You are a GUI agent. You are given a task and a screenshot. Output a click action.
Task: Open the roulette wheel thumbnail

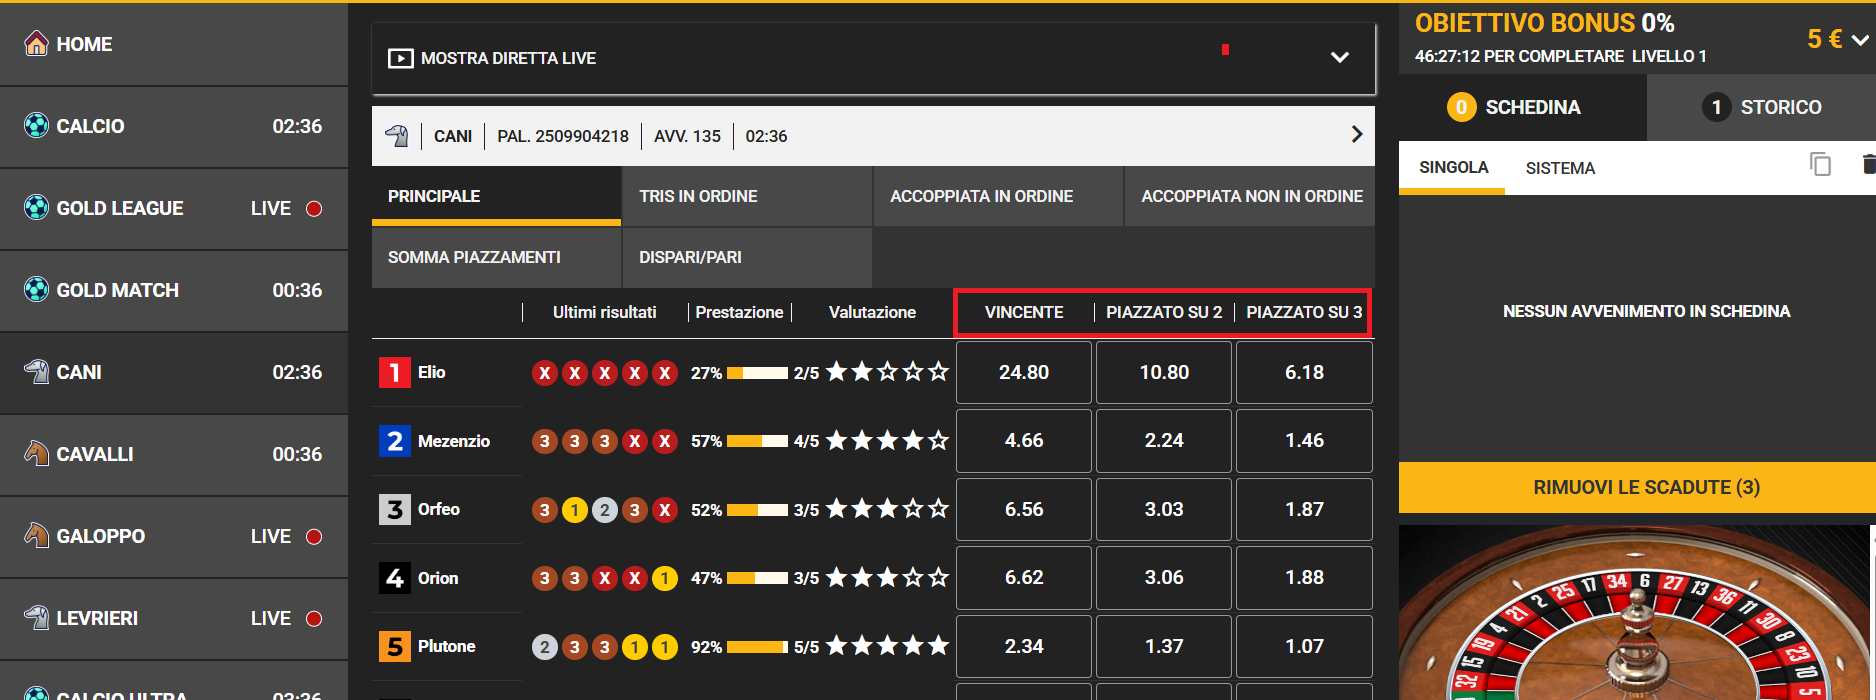point(1637,613)
